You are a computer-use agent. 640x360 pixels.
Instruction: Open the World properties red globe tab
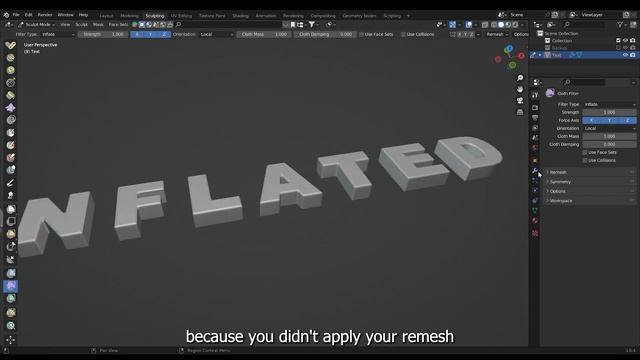(535, 148)
